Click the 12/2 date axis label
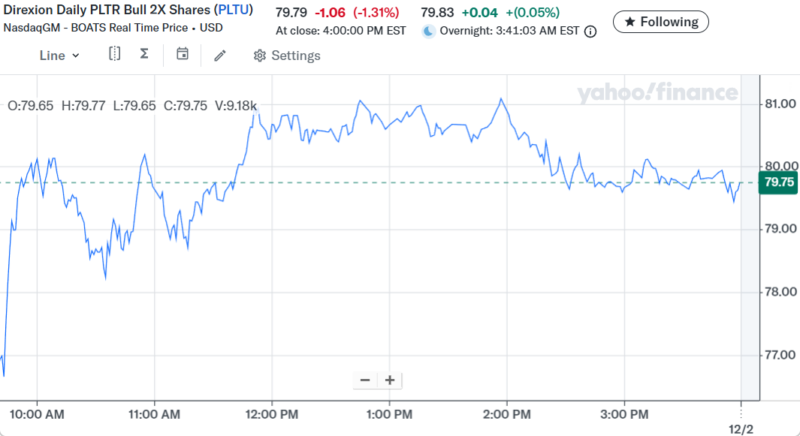Image resolution: width=800 pixels, height=436 pixels. tap(741, 427)
